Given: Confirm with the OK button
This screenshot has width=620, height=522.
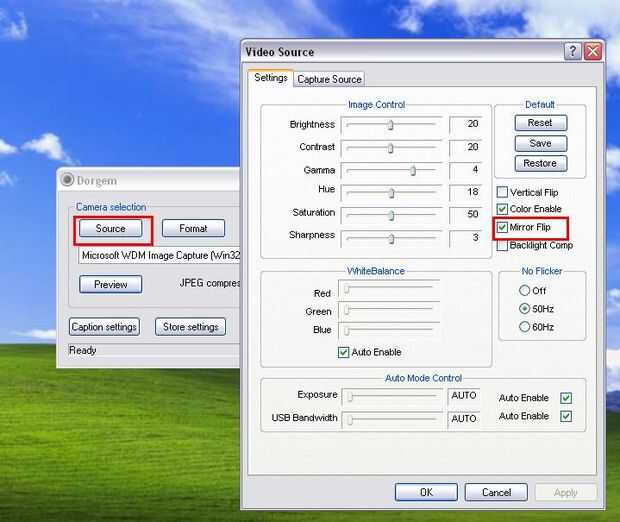Looking at the screenshot, I should pyautogui.click(x=426, y=492).
